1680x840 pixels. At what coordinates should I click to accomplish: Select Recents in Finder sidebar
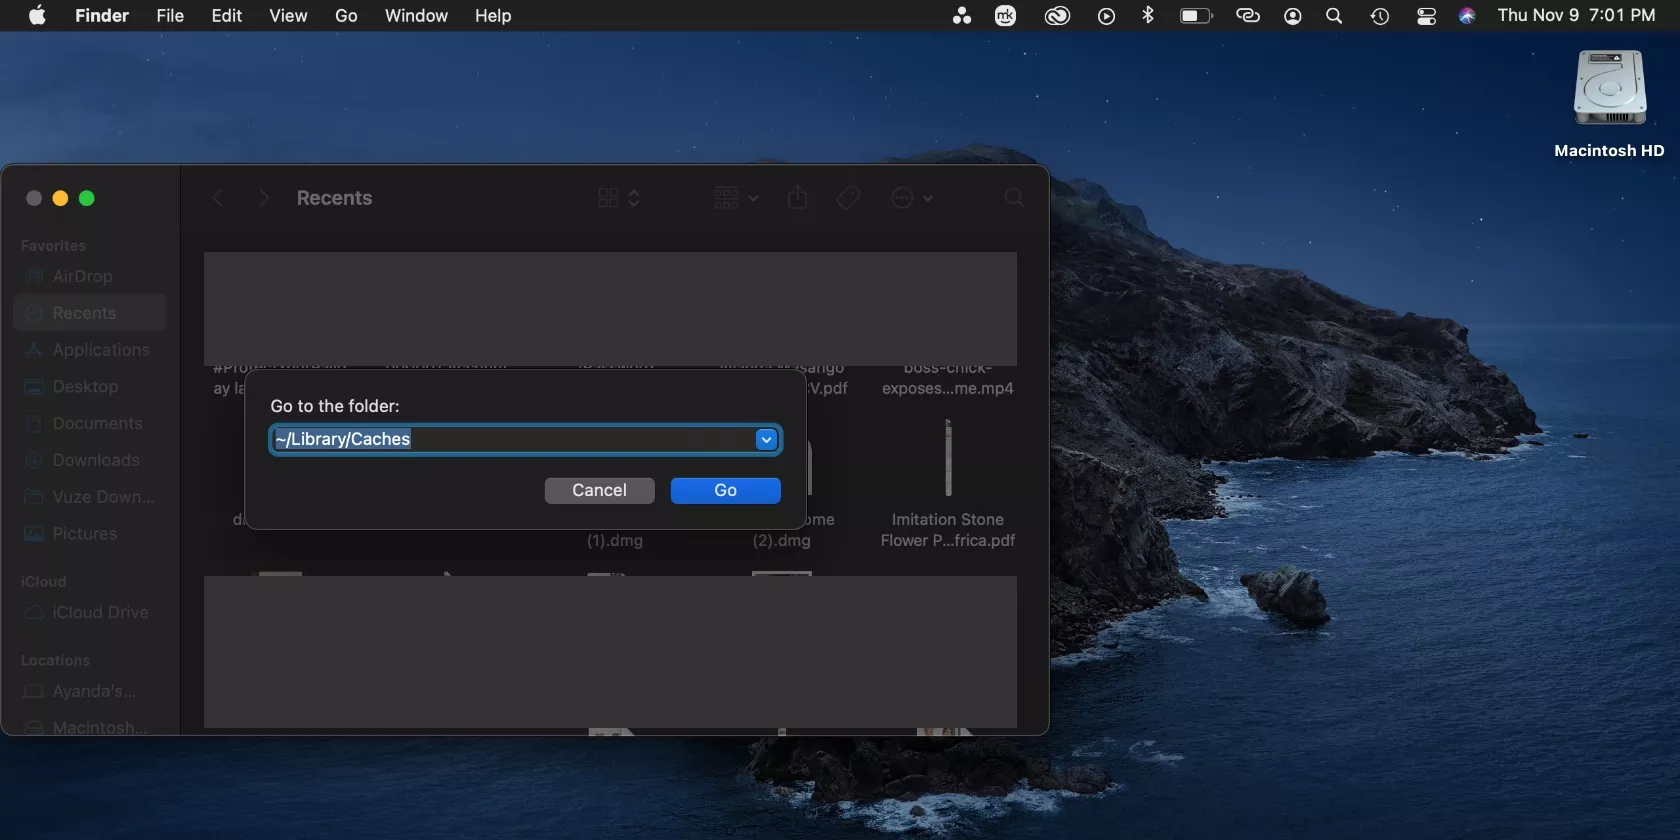pos(90,313)
